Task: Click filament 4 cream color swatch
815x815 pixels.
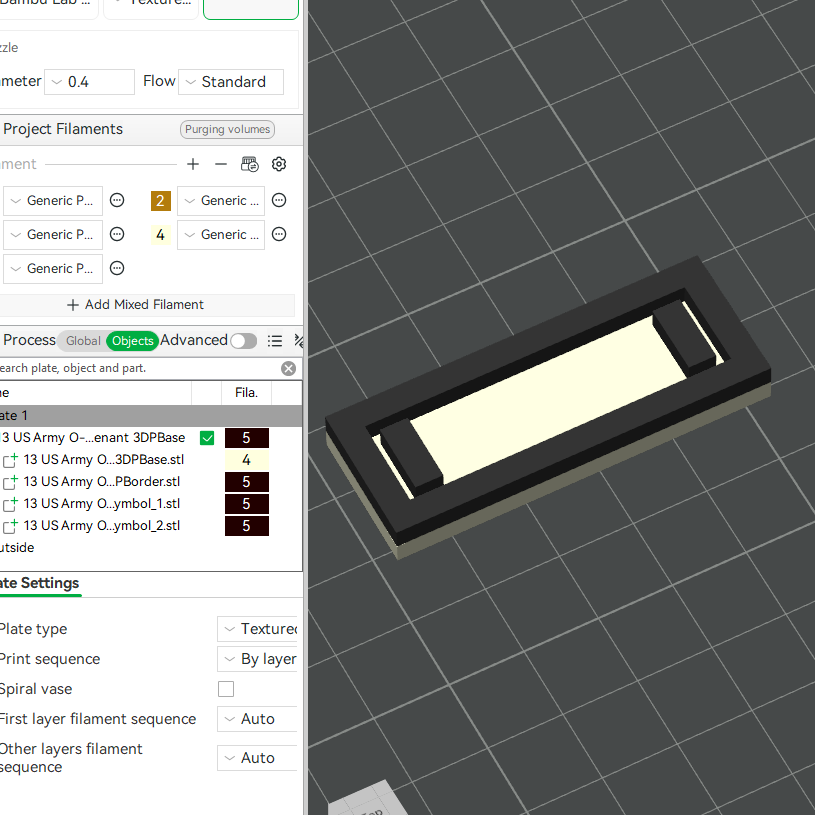Action: click(x=161, y=235)
